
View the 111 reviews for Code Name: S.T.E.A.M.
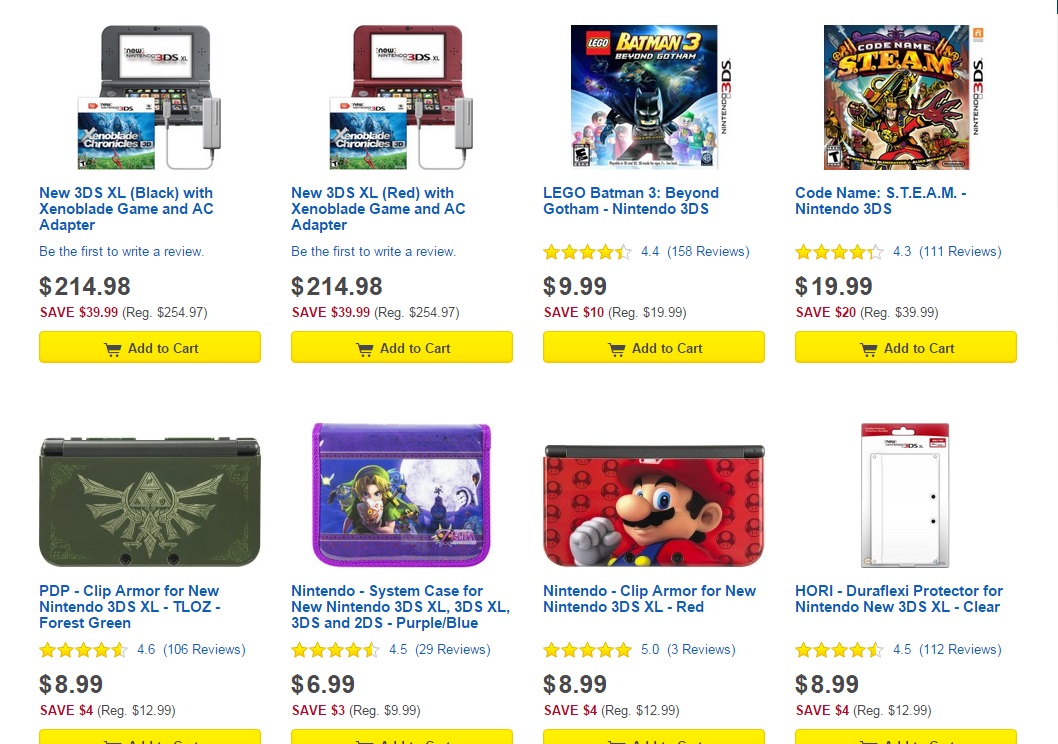tap(960, 252)
